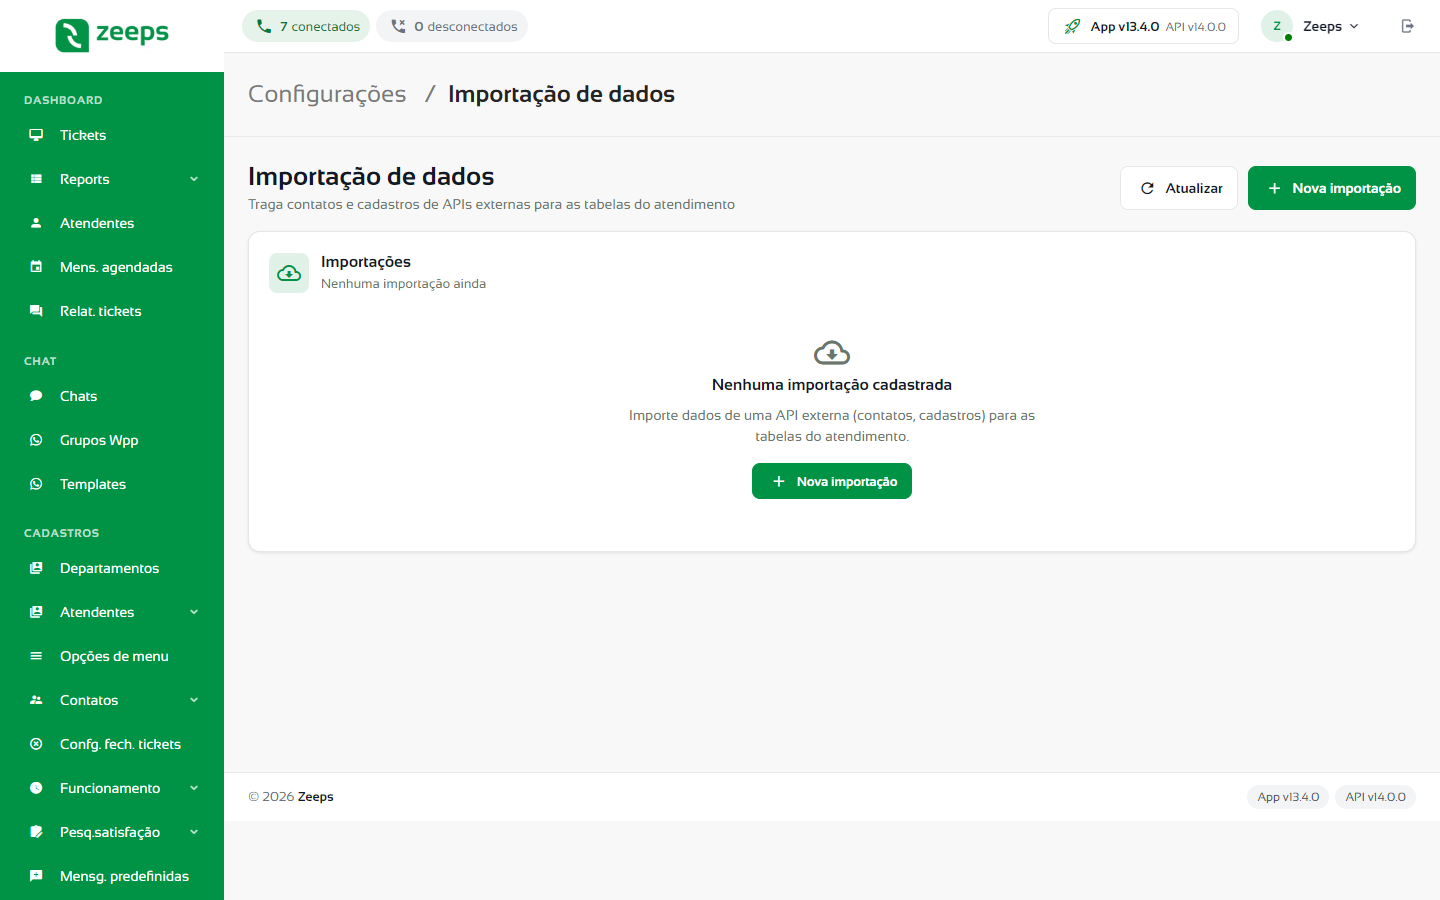Expand the Funcionamento submenu chevron
Image resolution: width=1440 pixels, height=900 pixels.
[x=194, y=788]
